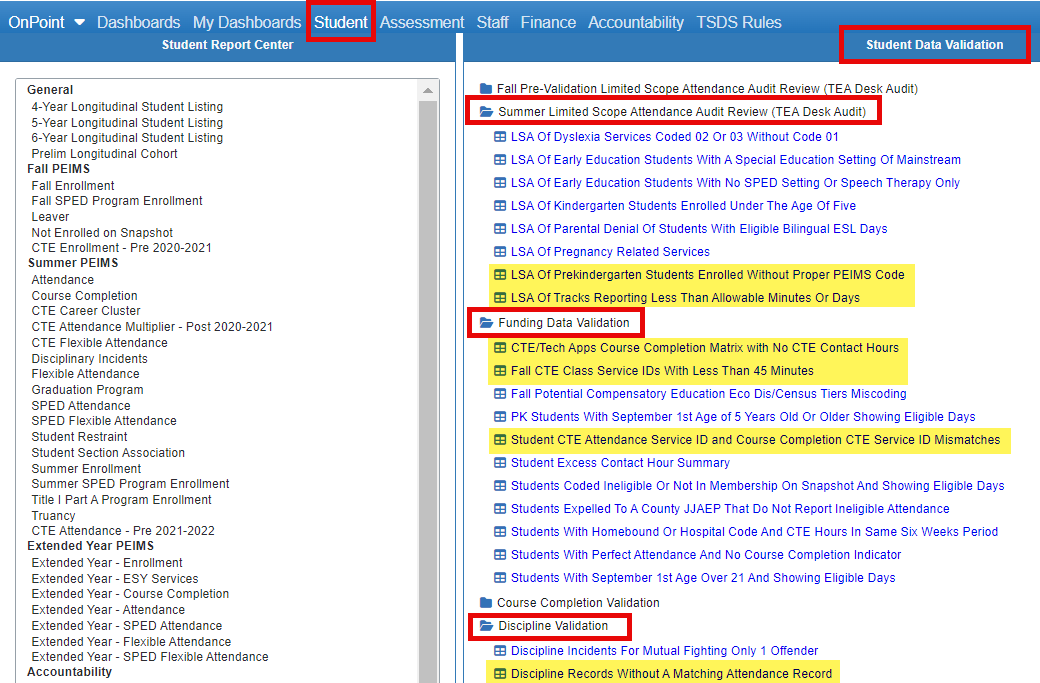Click the Student Data Validation button
1040x683 pixels.
934,44
